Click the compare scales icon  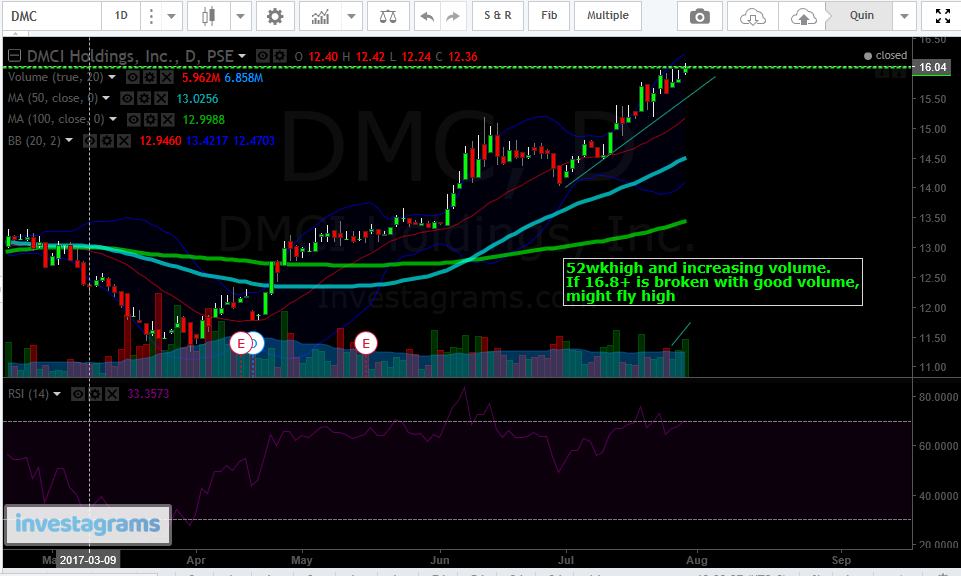click(388, 16)
